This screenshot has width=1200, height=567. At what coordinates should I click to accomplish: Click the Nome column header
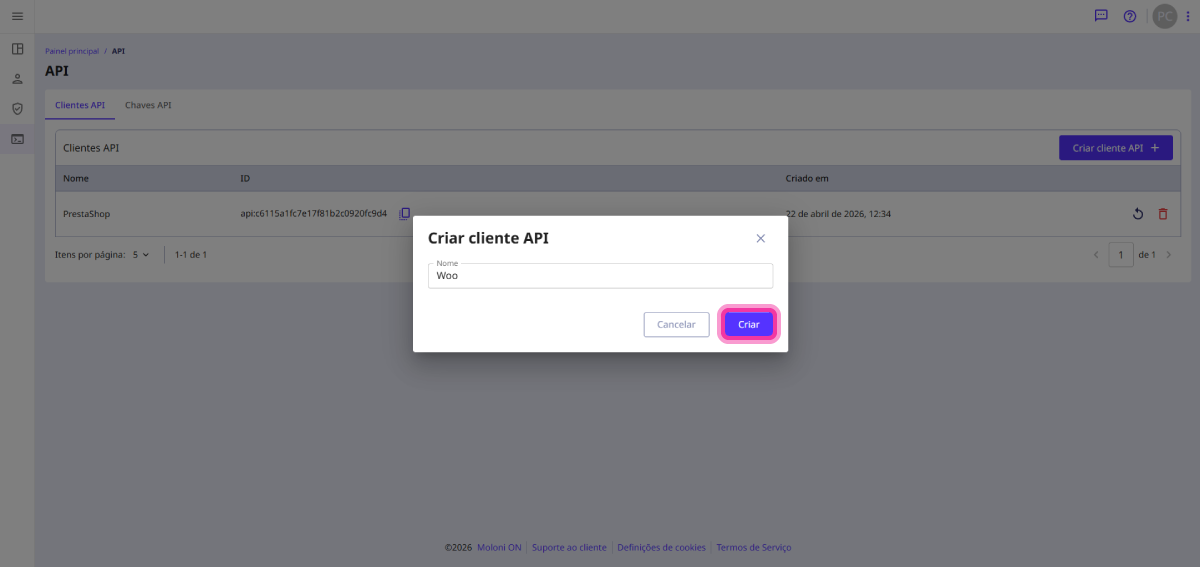[76, 179]
